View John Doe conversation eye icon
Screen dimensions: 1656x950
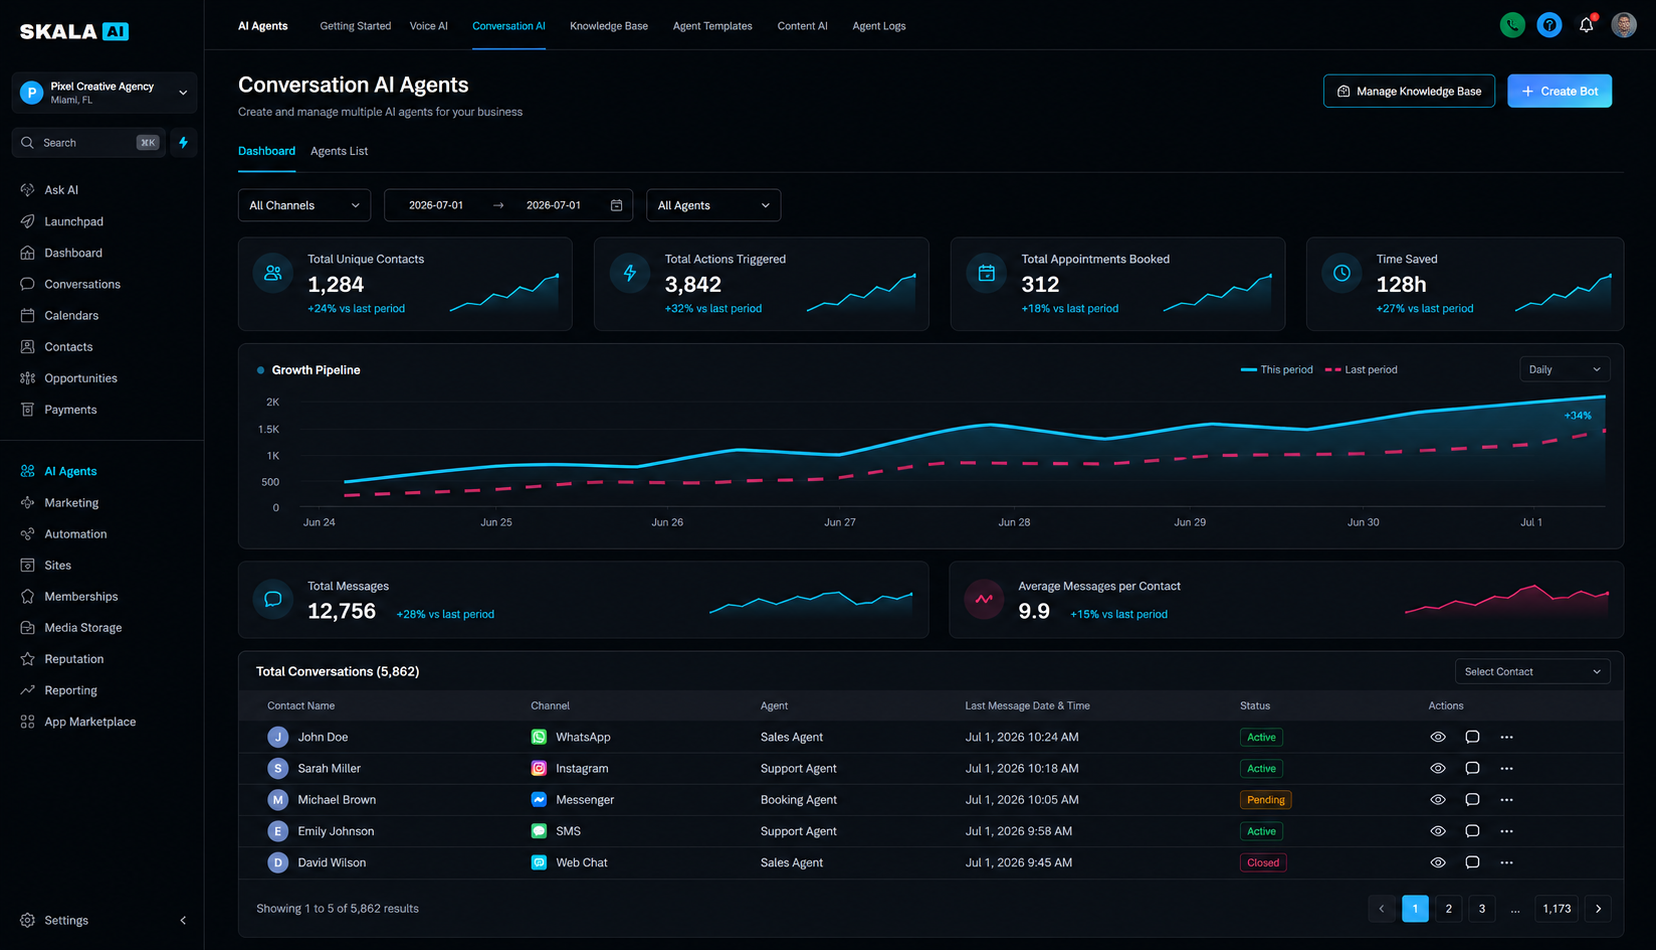tap(1438, 737)
